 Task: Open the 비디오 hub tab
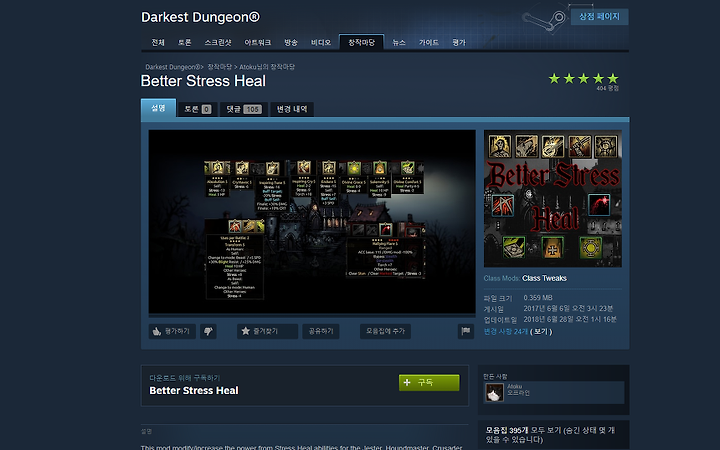coord(321,42)
